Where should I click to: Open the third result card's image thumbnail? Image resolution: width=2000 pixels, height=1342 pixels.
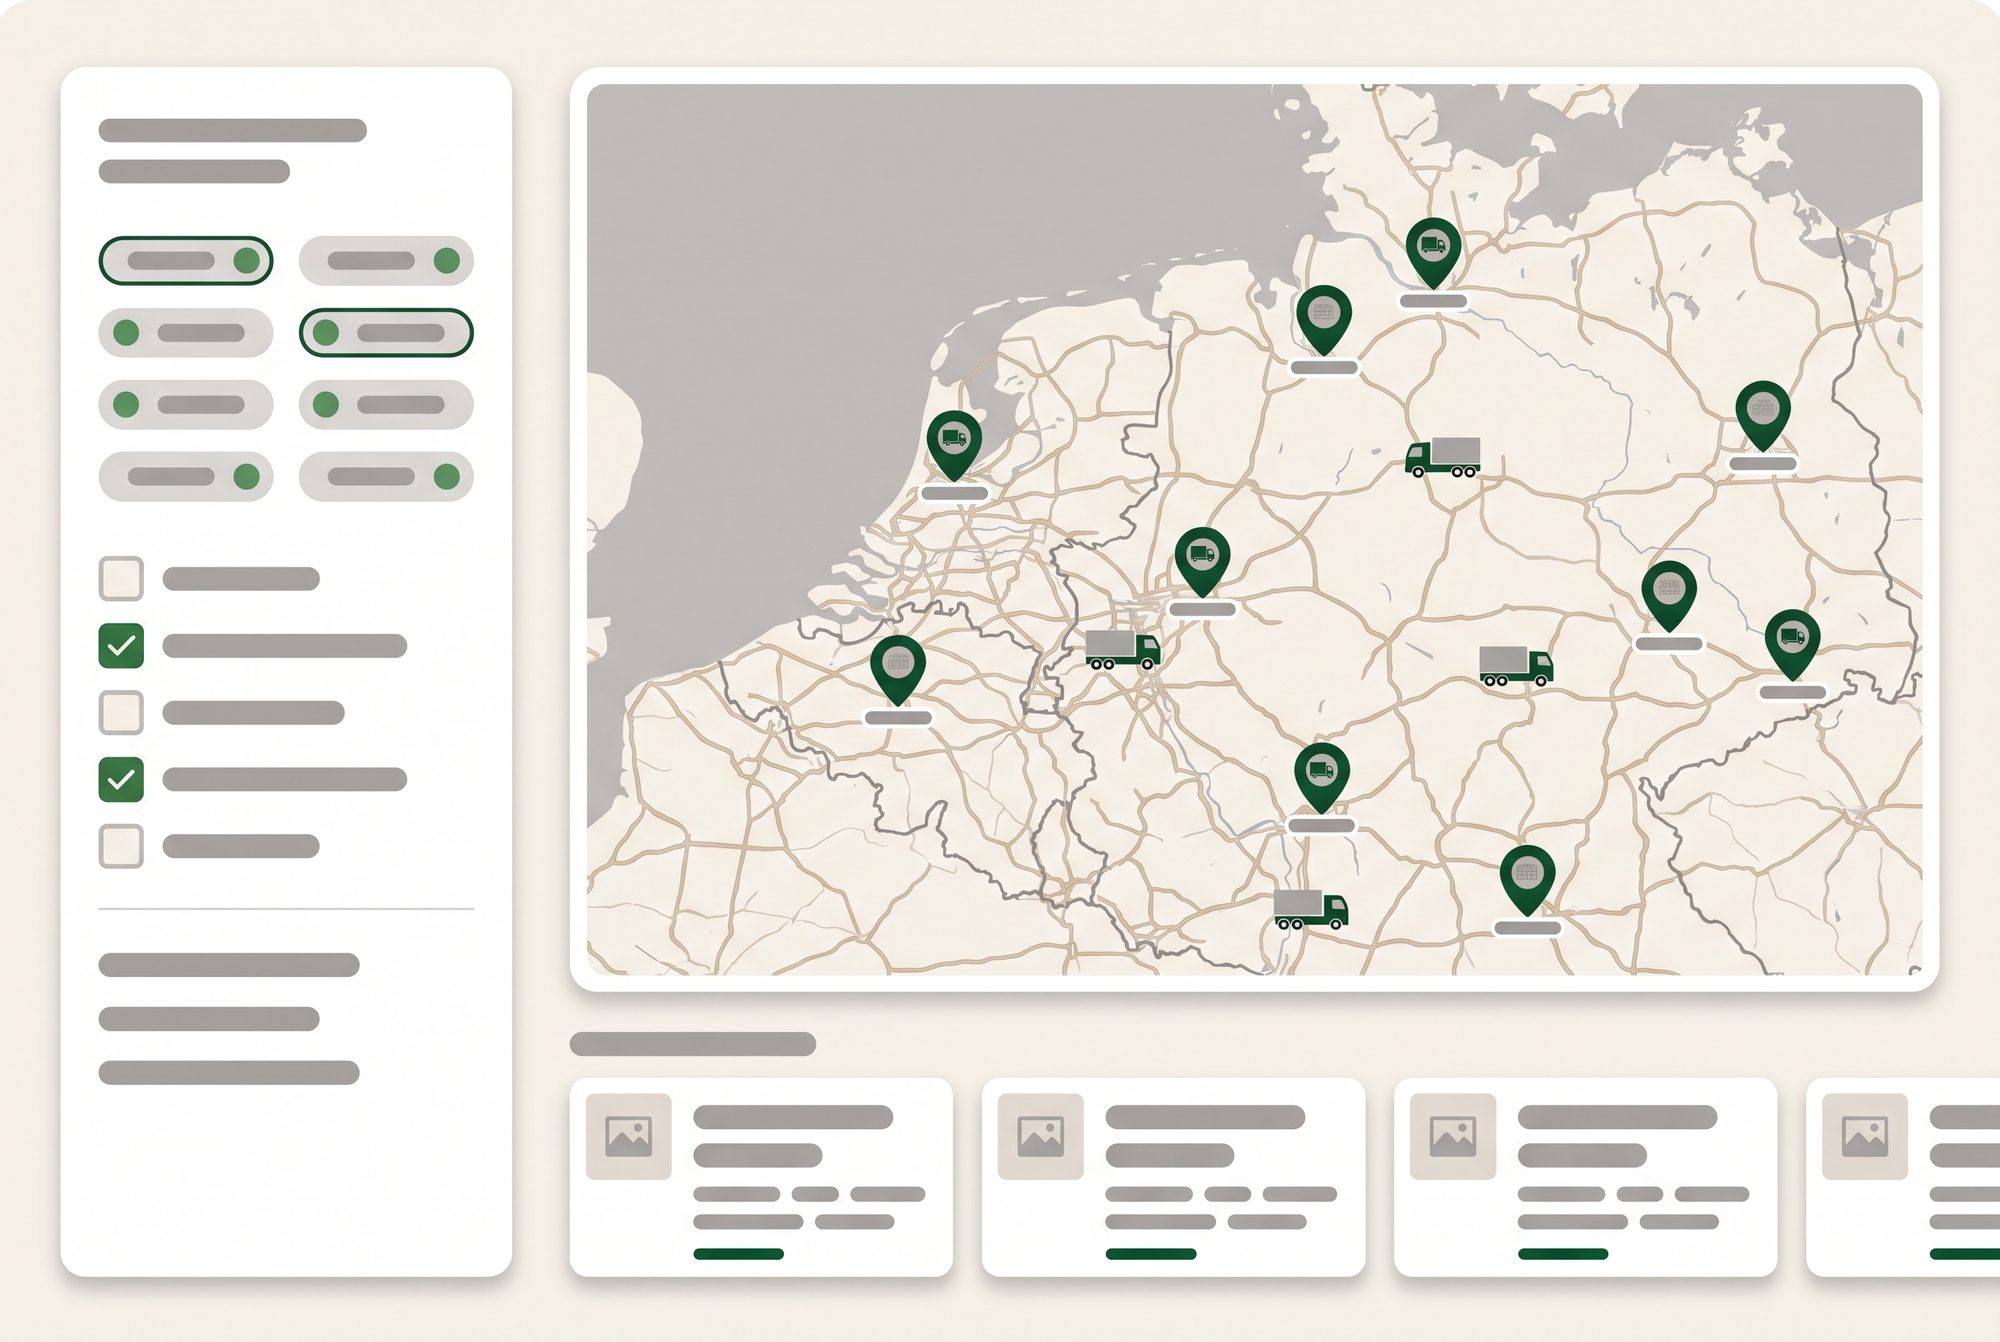pos(1452,1137)
